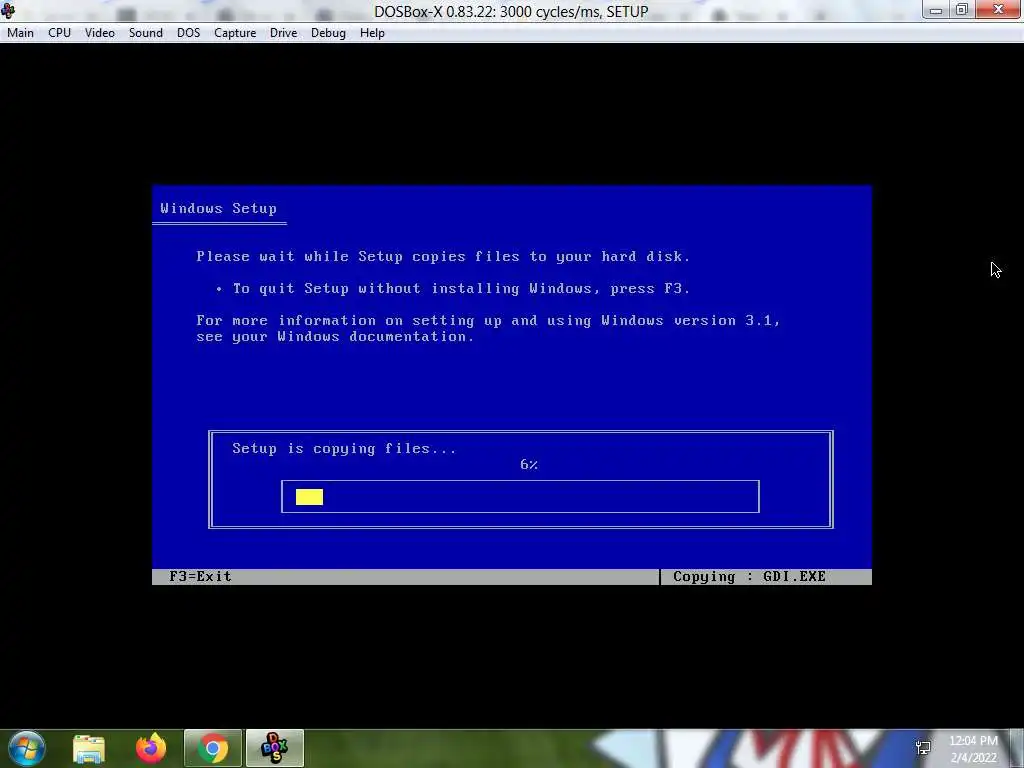This screenshot has height=768, width=1024.
Task: Open the DOS menu
Action: point(189,33)
